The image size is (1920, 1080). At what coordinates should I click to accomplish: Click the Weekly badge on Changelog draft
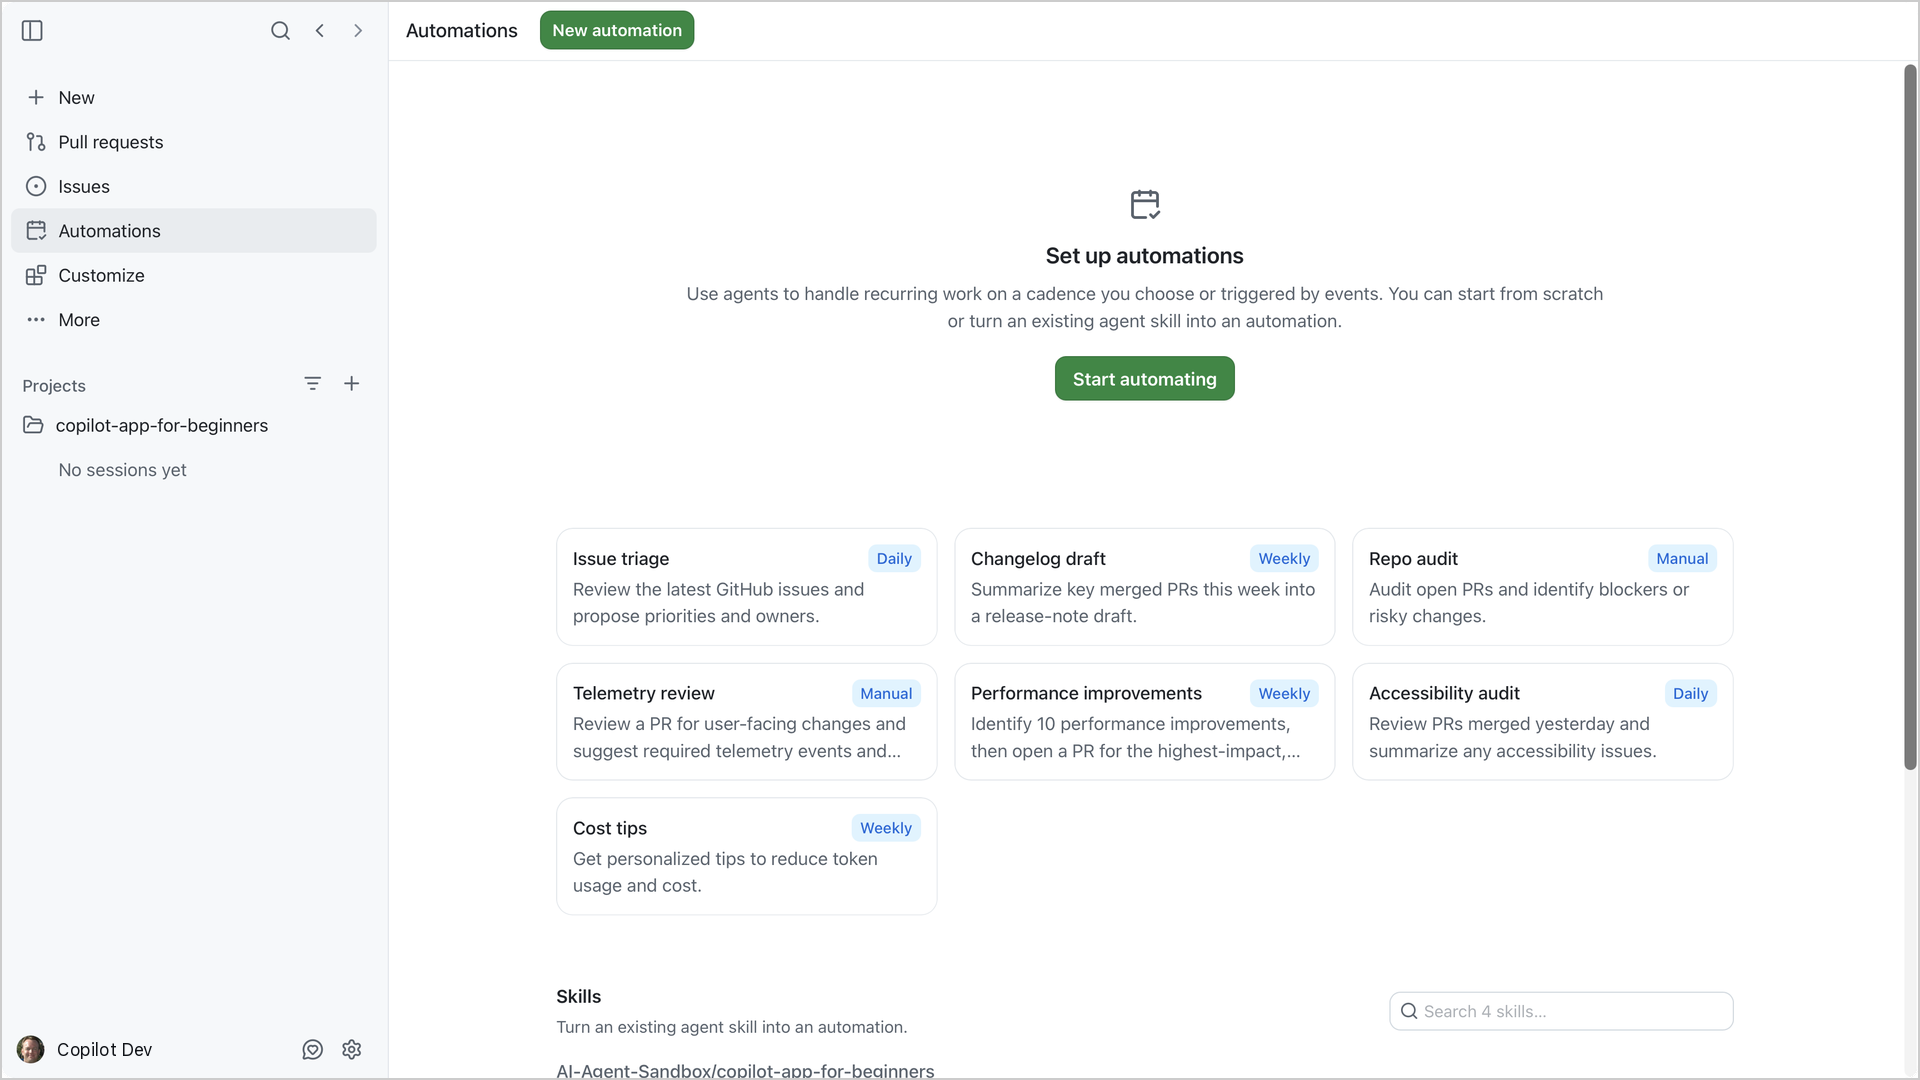pyautogui.click(x=1284, y=559)
